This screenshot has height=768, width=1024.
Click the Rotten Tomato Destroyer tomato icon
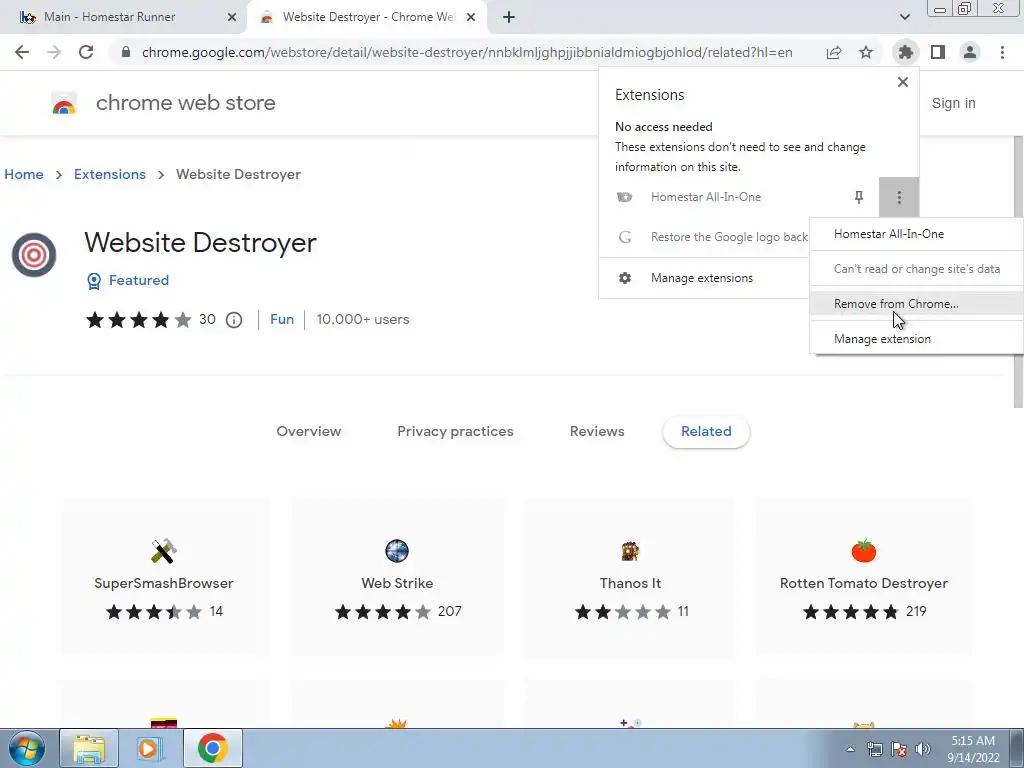click(863, 551)
